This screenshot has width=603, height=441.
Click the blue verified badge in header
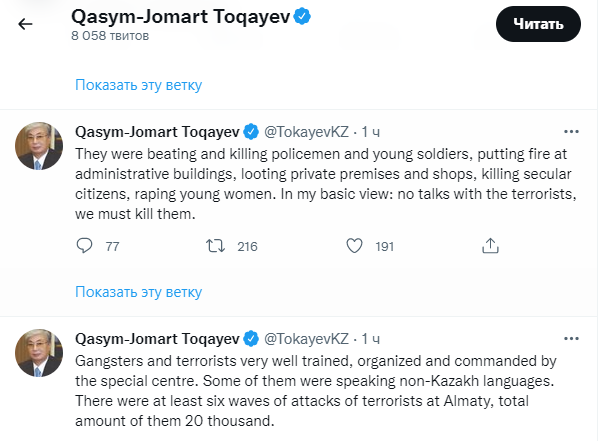(x=302, y=17)
